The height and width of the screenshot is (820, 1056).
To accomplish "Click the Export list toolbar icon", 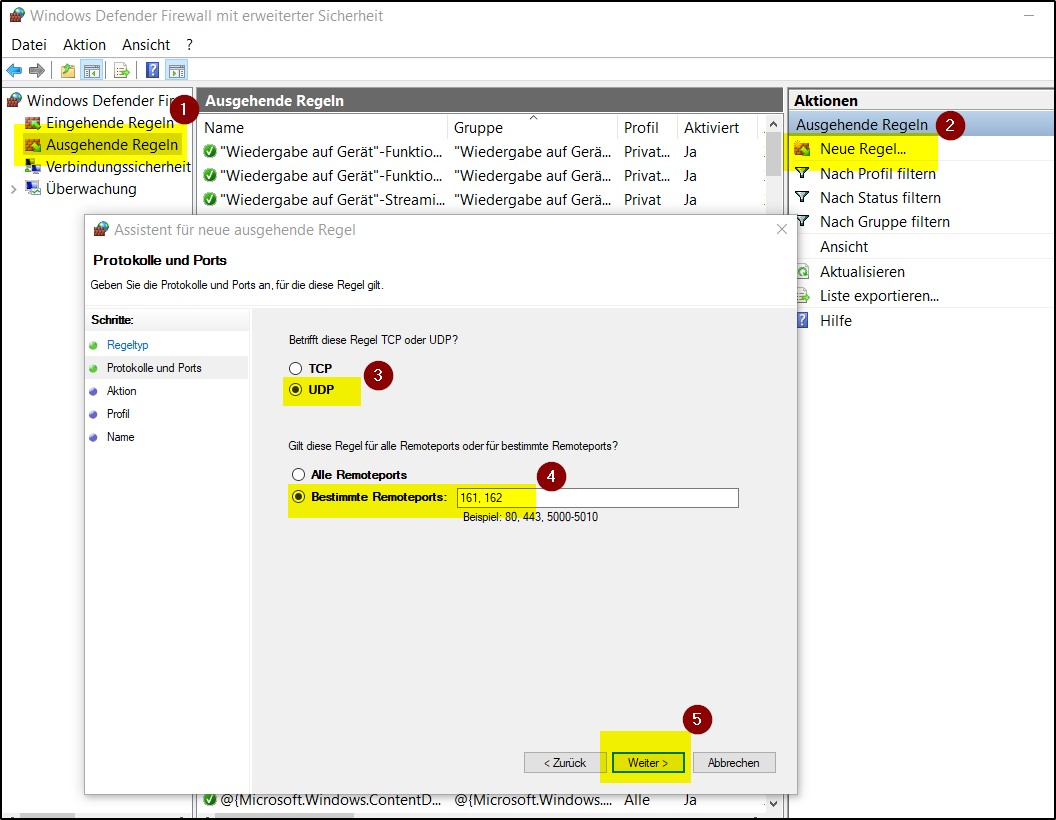I will point(122,70).
